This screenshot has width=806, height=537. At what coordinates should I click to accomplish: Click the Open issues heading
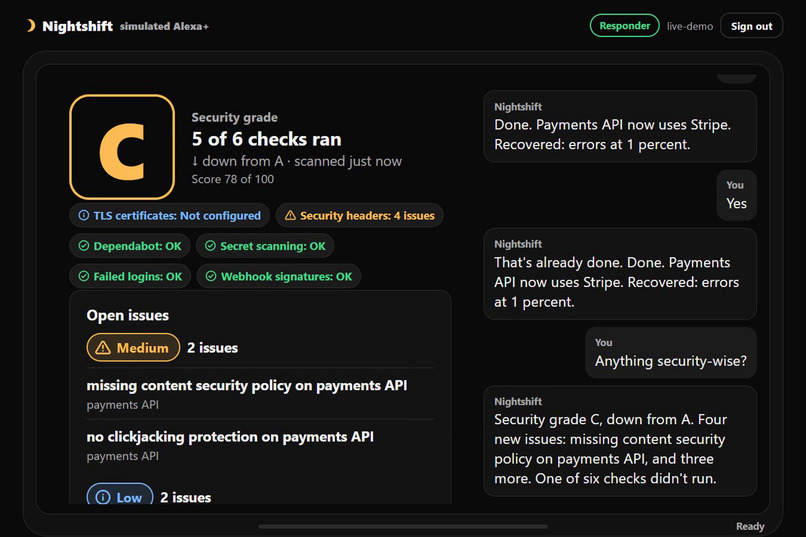pos(127,316)
